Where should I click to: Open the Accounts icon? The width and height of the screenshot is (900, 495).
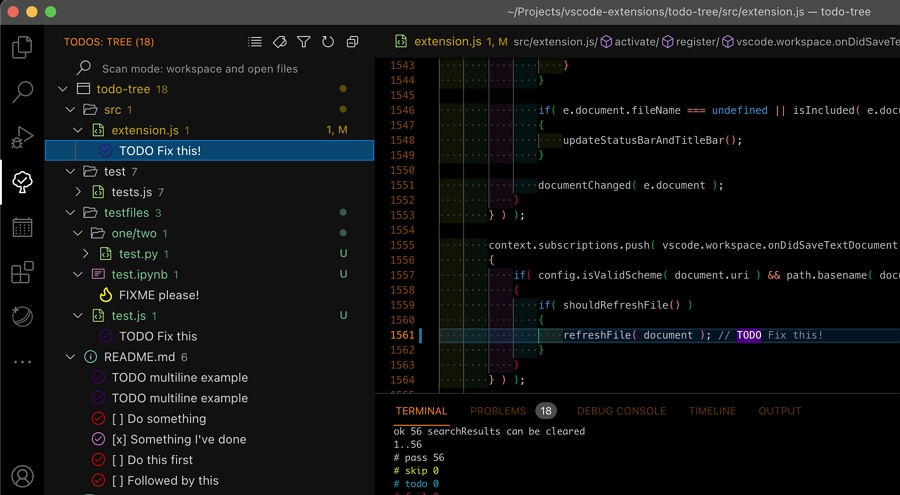[22, 476]
